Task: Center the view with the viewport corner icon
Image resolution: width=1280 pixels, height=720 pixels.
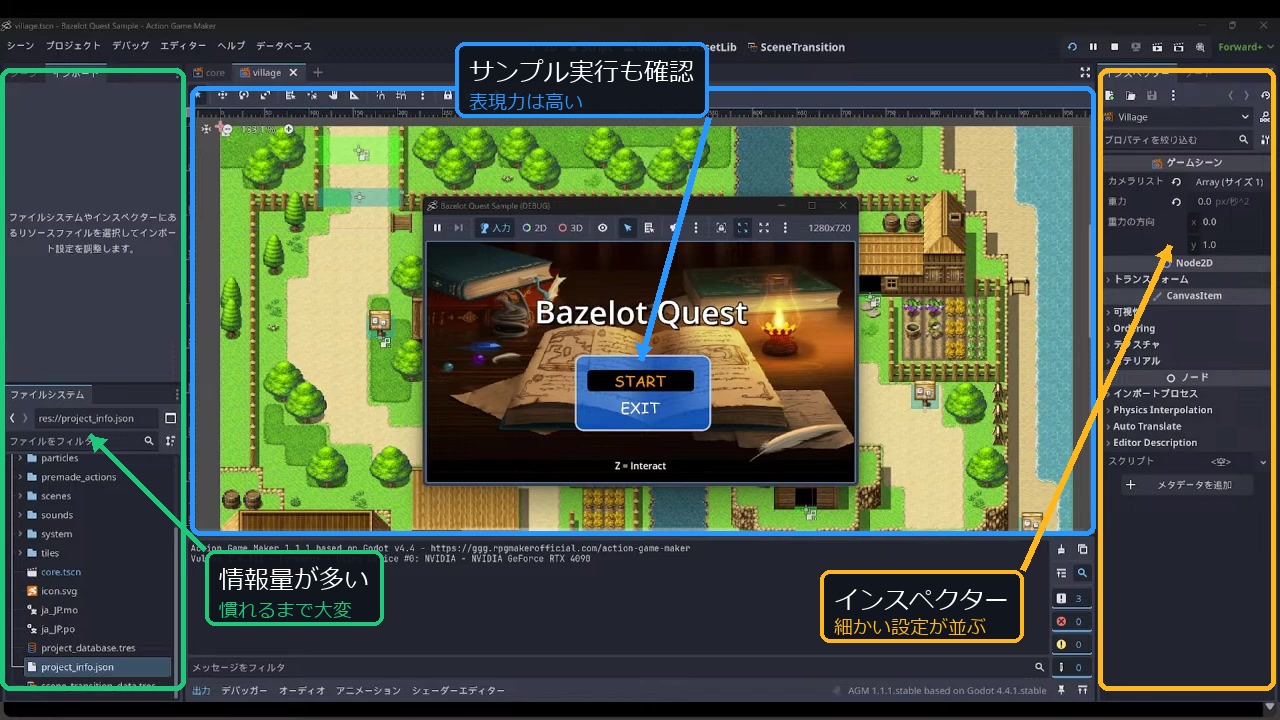Action: click(x=206, y=129)
